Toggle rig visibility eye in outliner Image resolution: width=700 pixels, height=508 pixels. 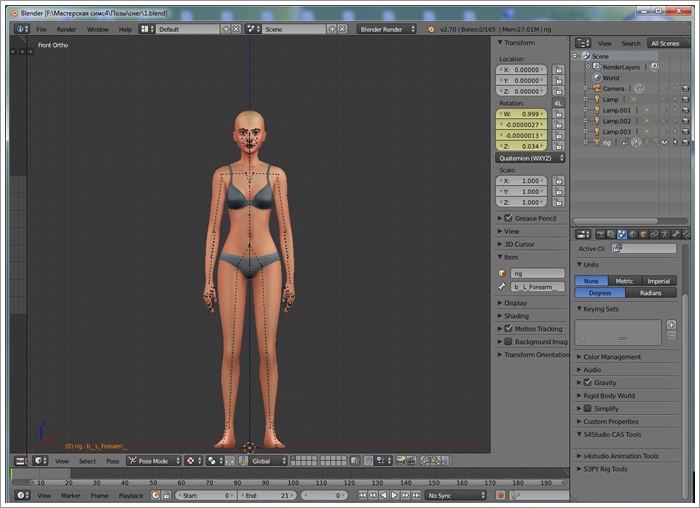click(x=662, y=142)
